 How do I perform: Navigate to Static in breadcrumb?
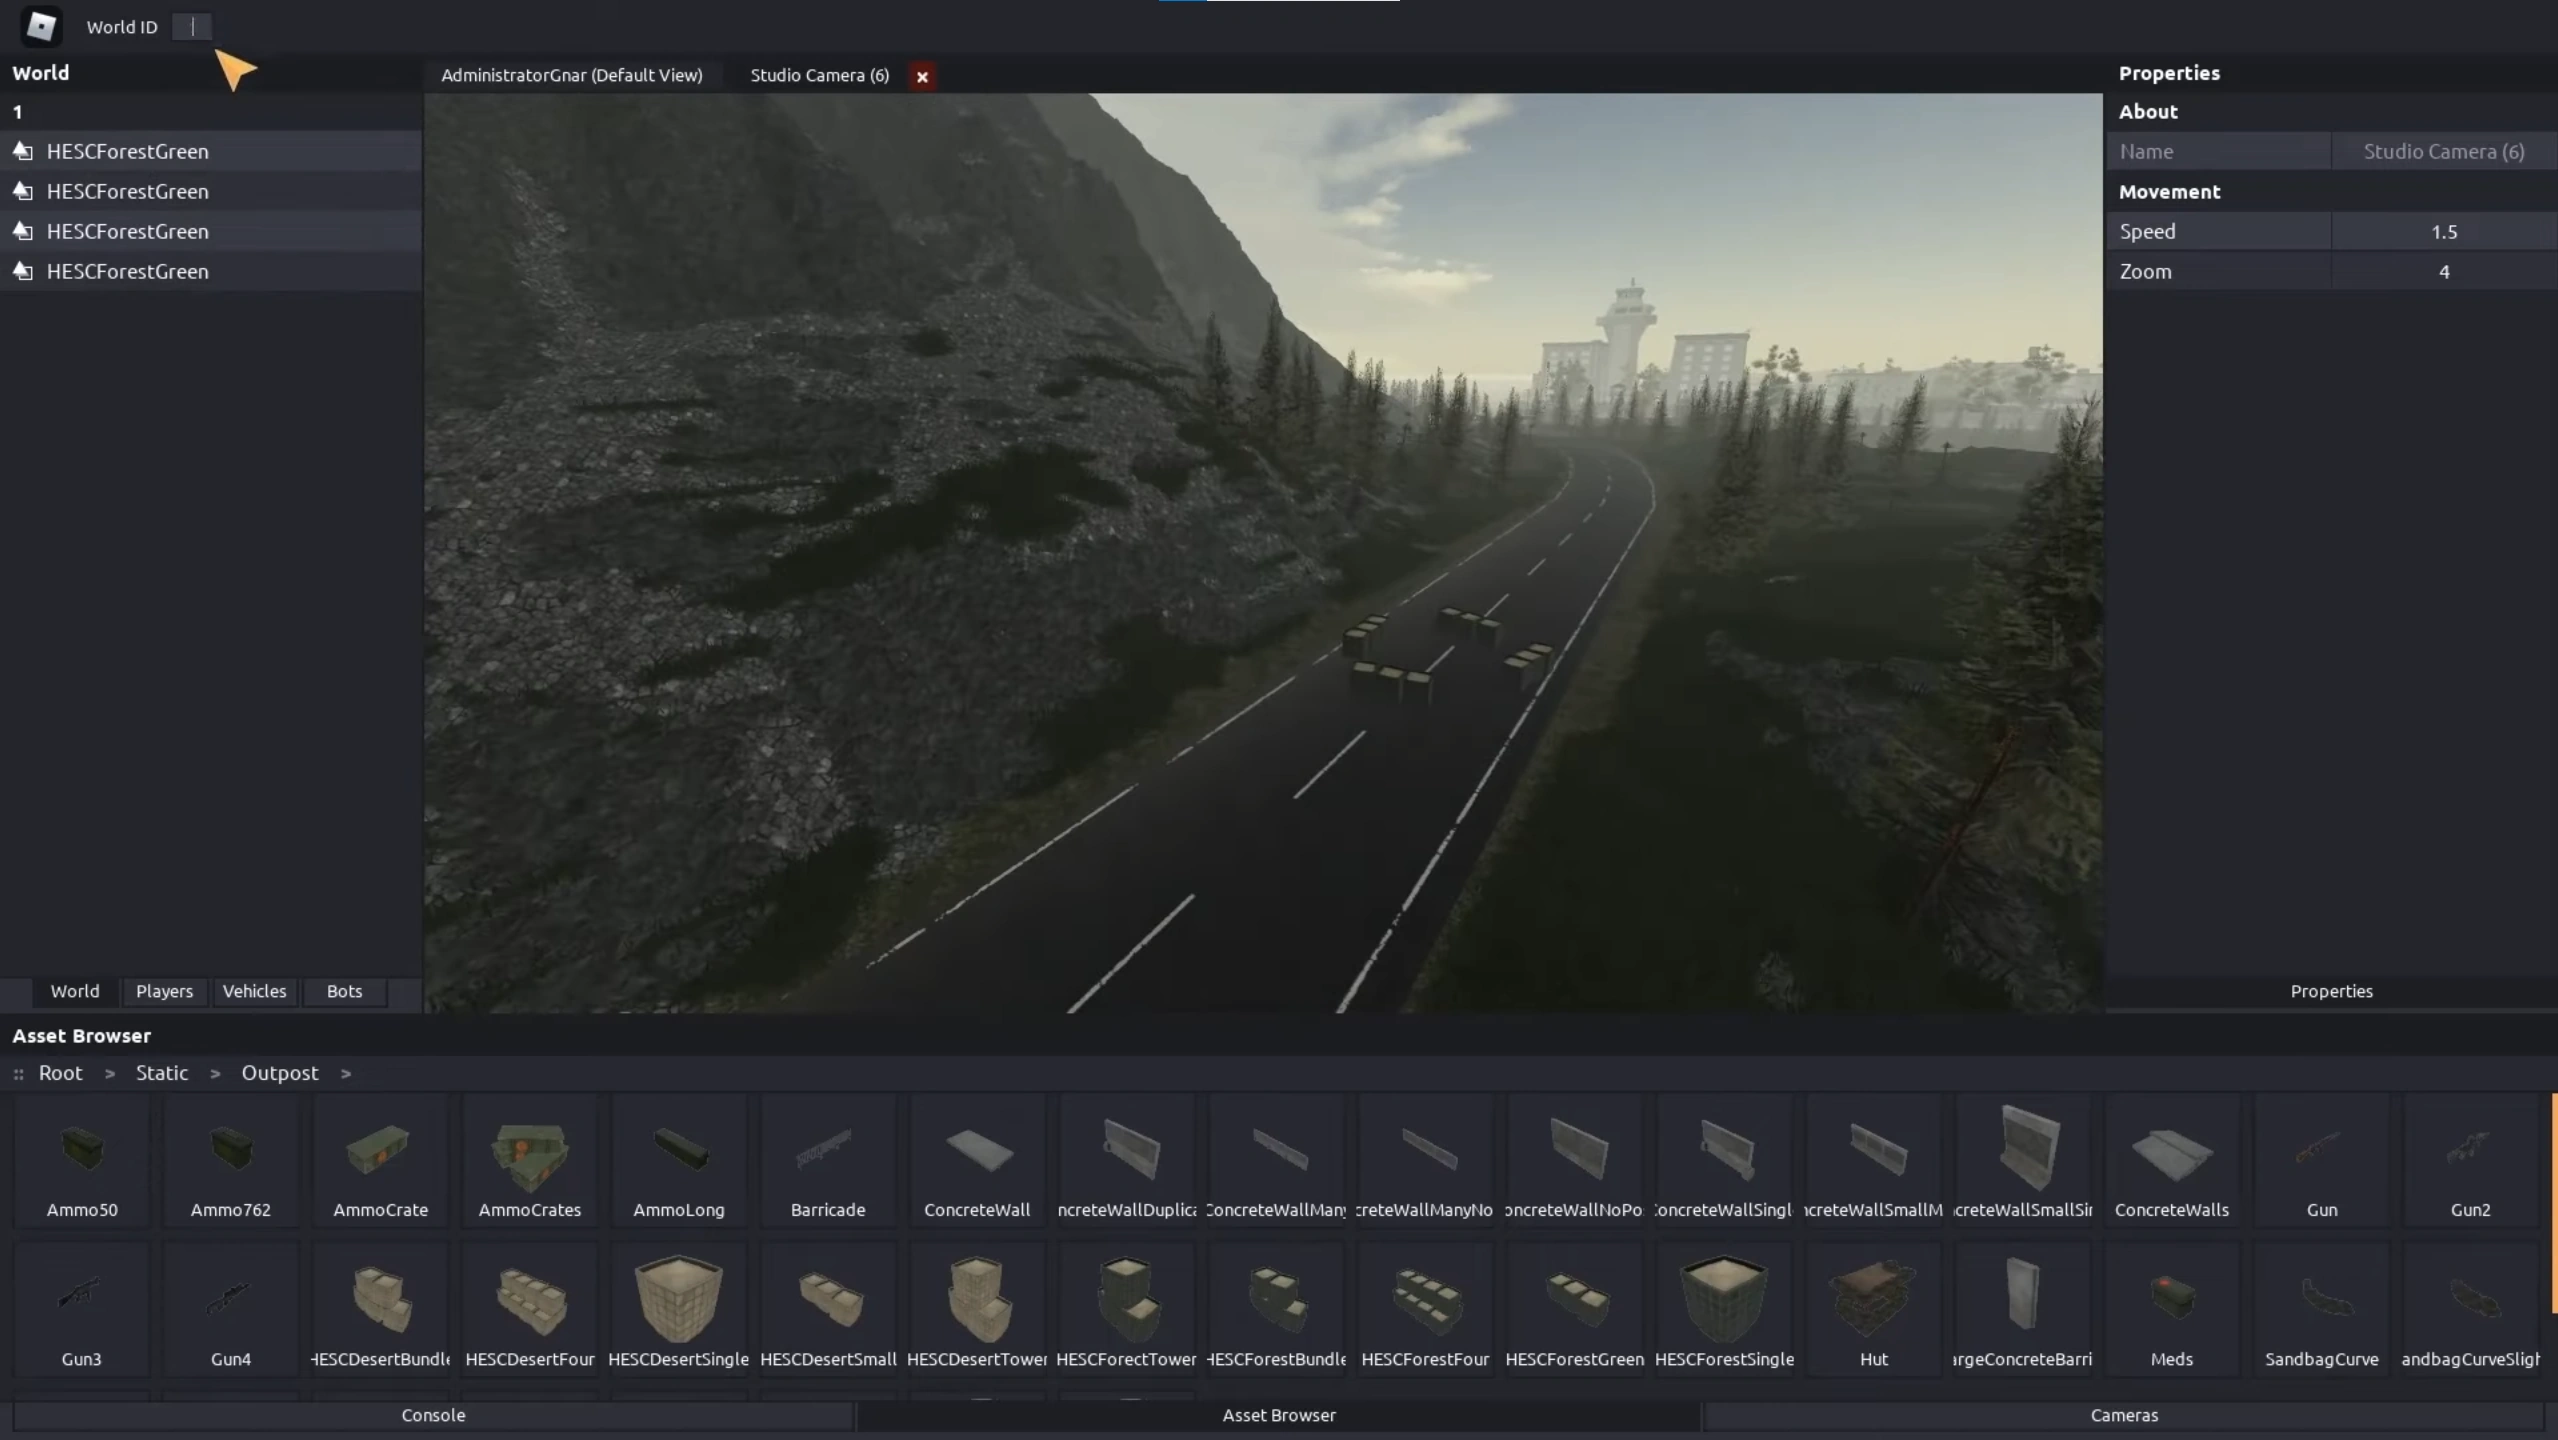[x=162, y=1073]
